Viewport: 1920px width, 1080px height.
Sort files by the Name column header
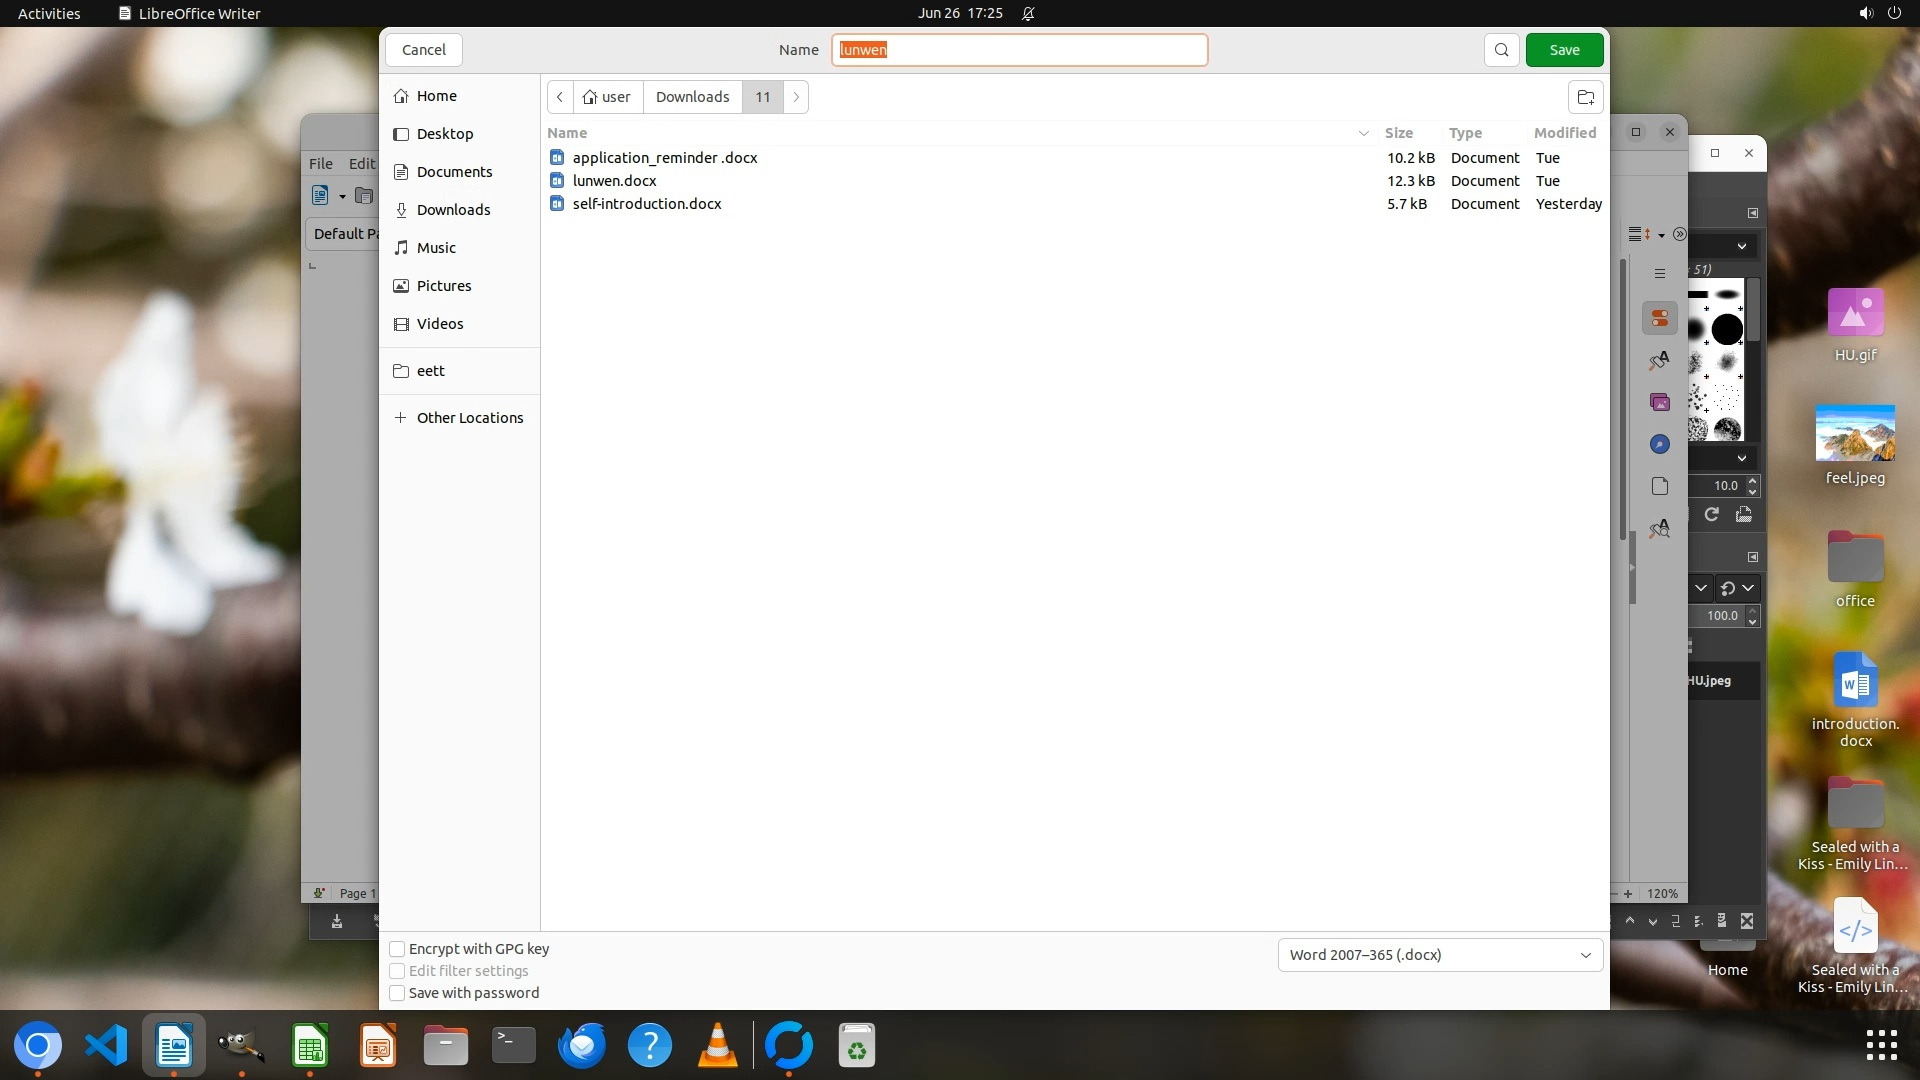[567, 133]
